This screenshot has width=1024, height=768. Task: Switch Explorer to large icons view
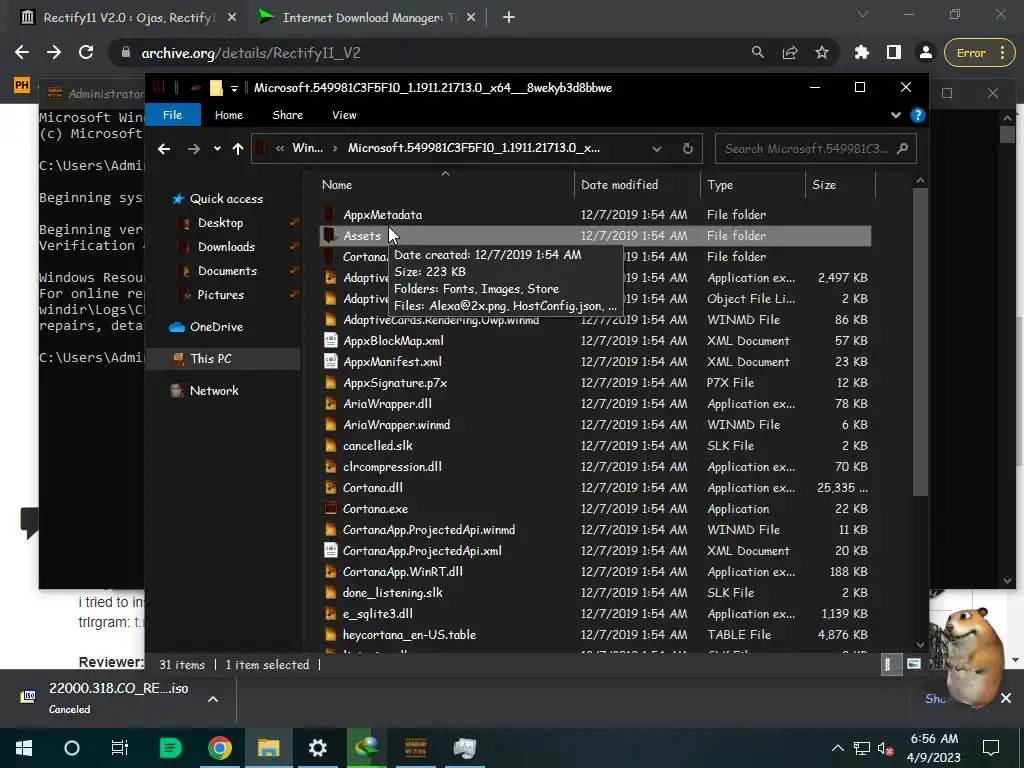click(x=914, y=665)
